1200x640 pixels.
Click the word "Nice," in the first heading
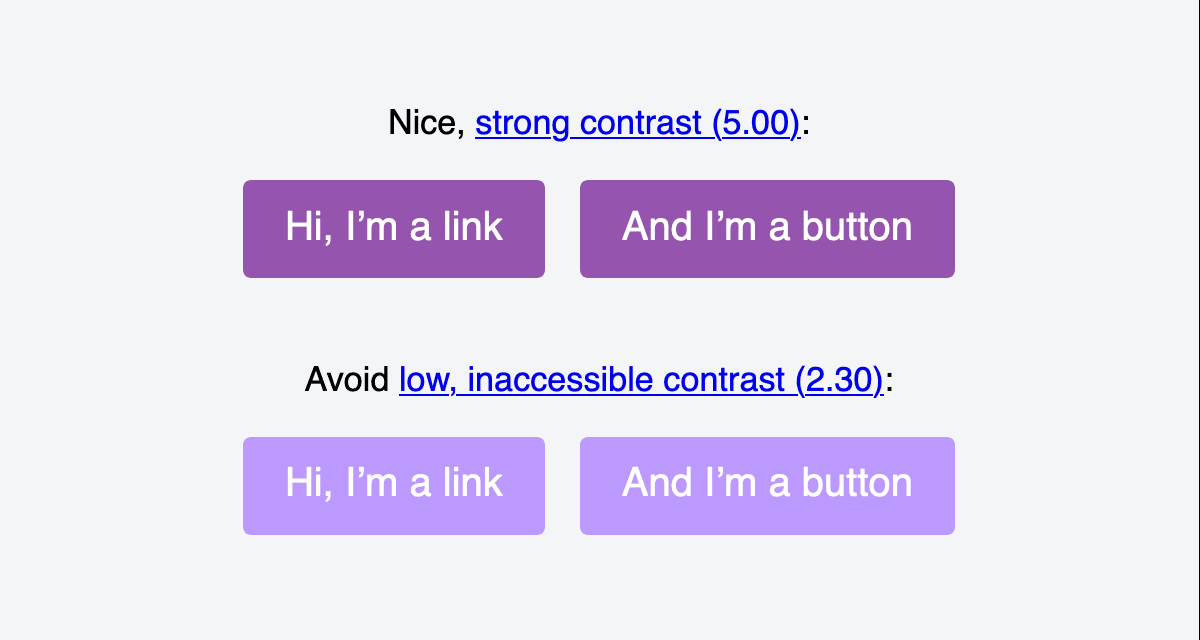[427, 124]
